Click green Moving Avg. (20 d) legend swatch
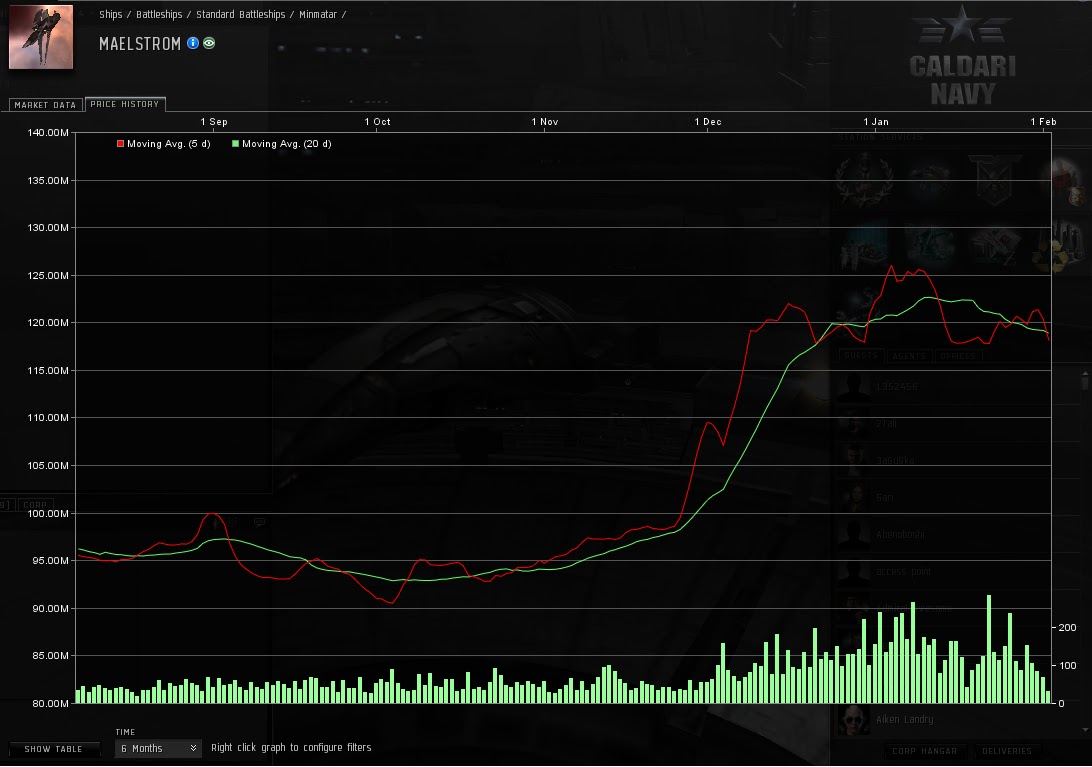Image resolution: width=1092 pixels, height=767 pixels. [235, 144]
